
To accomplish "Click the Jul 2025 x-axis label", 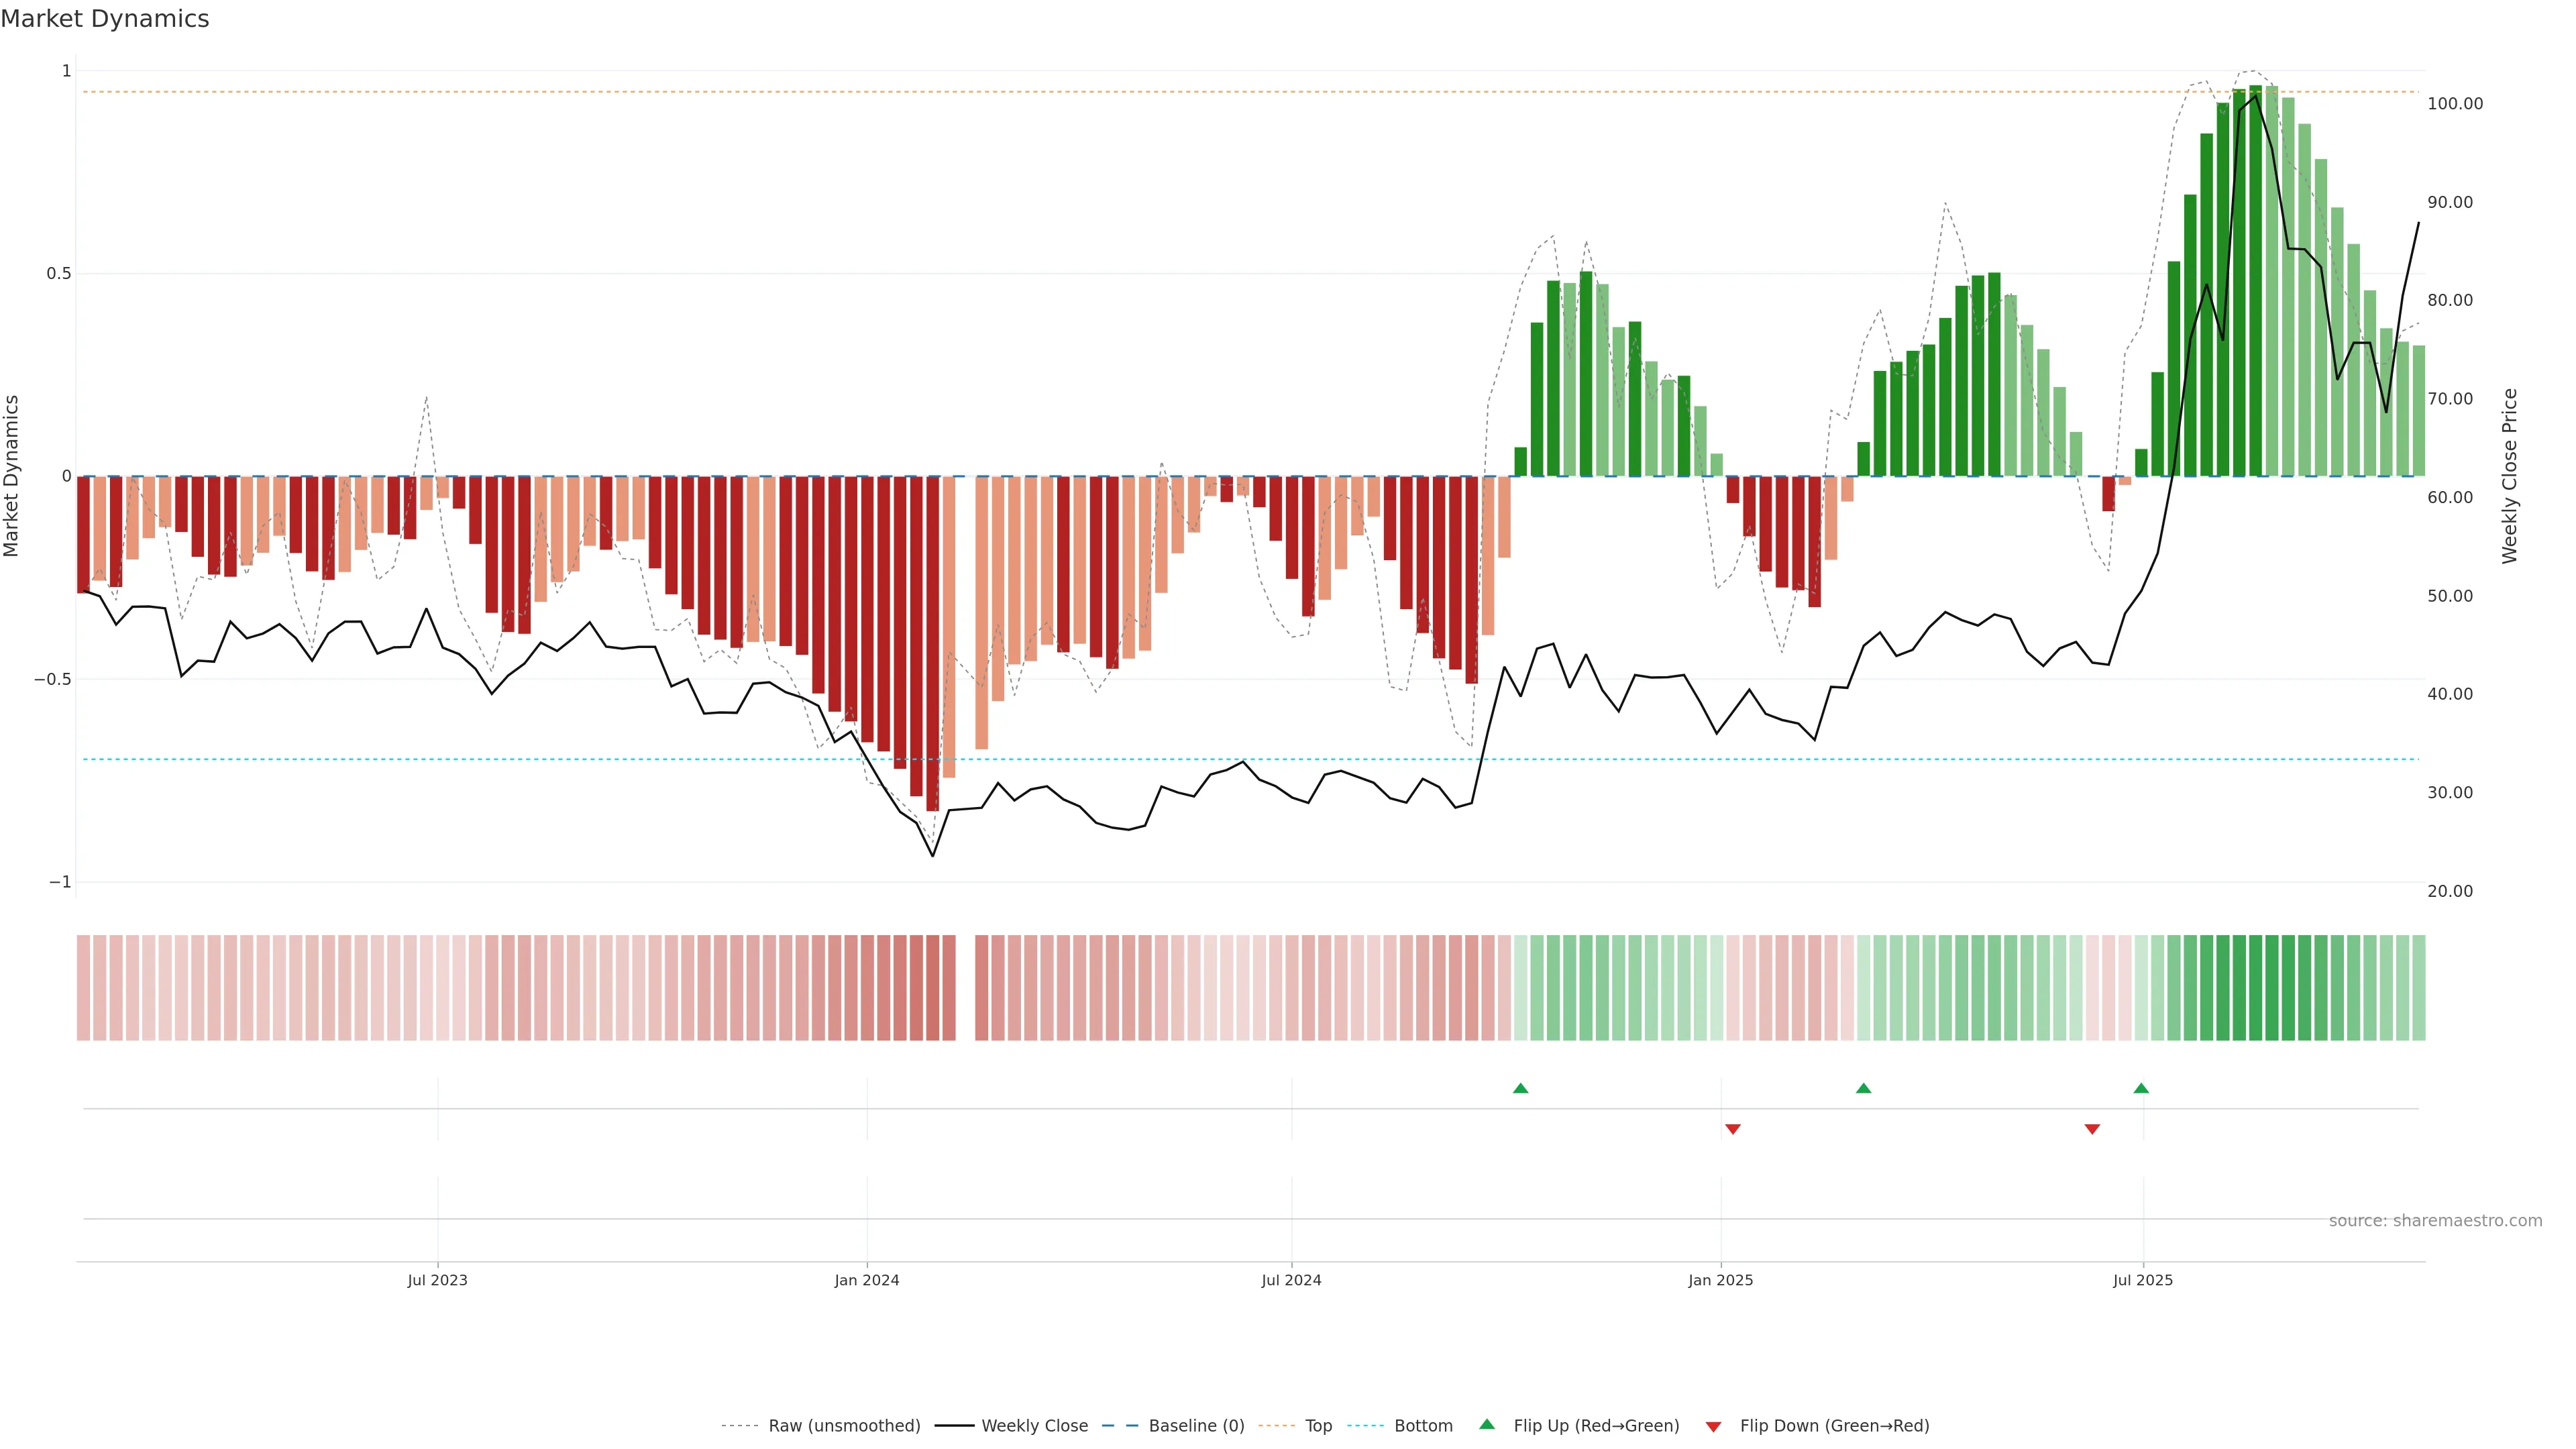I will (x=2143, y=1280).
